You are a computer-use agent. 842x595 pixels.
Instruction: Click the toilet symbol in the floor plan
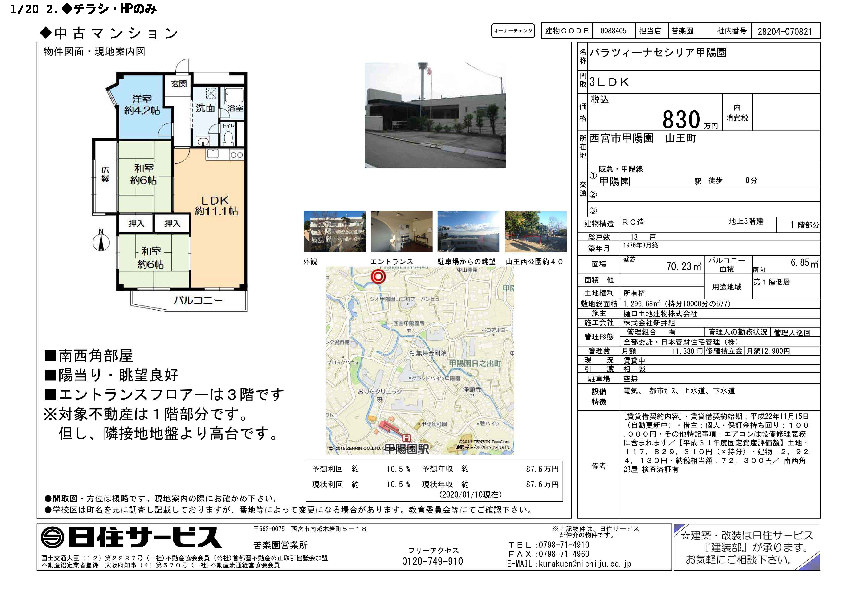coord(227,137)
